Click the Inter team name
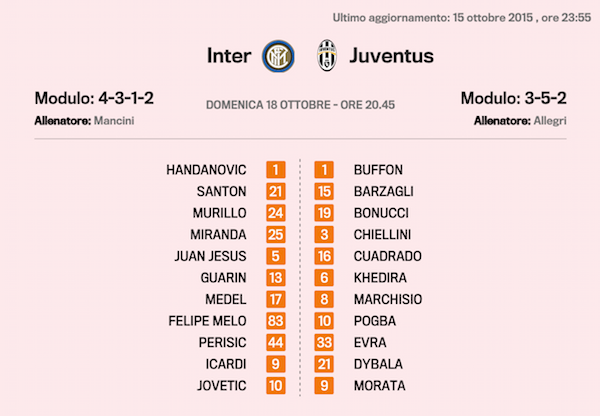 pos(229,55)
